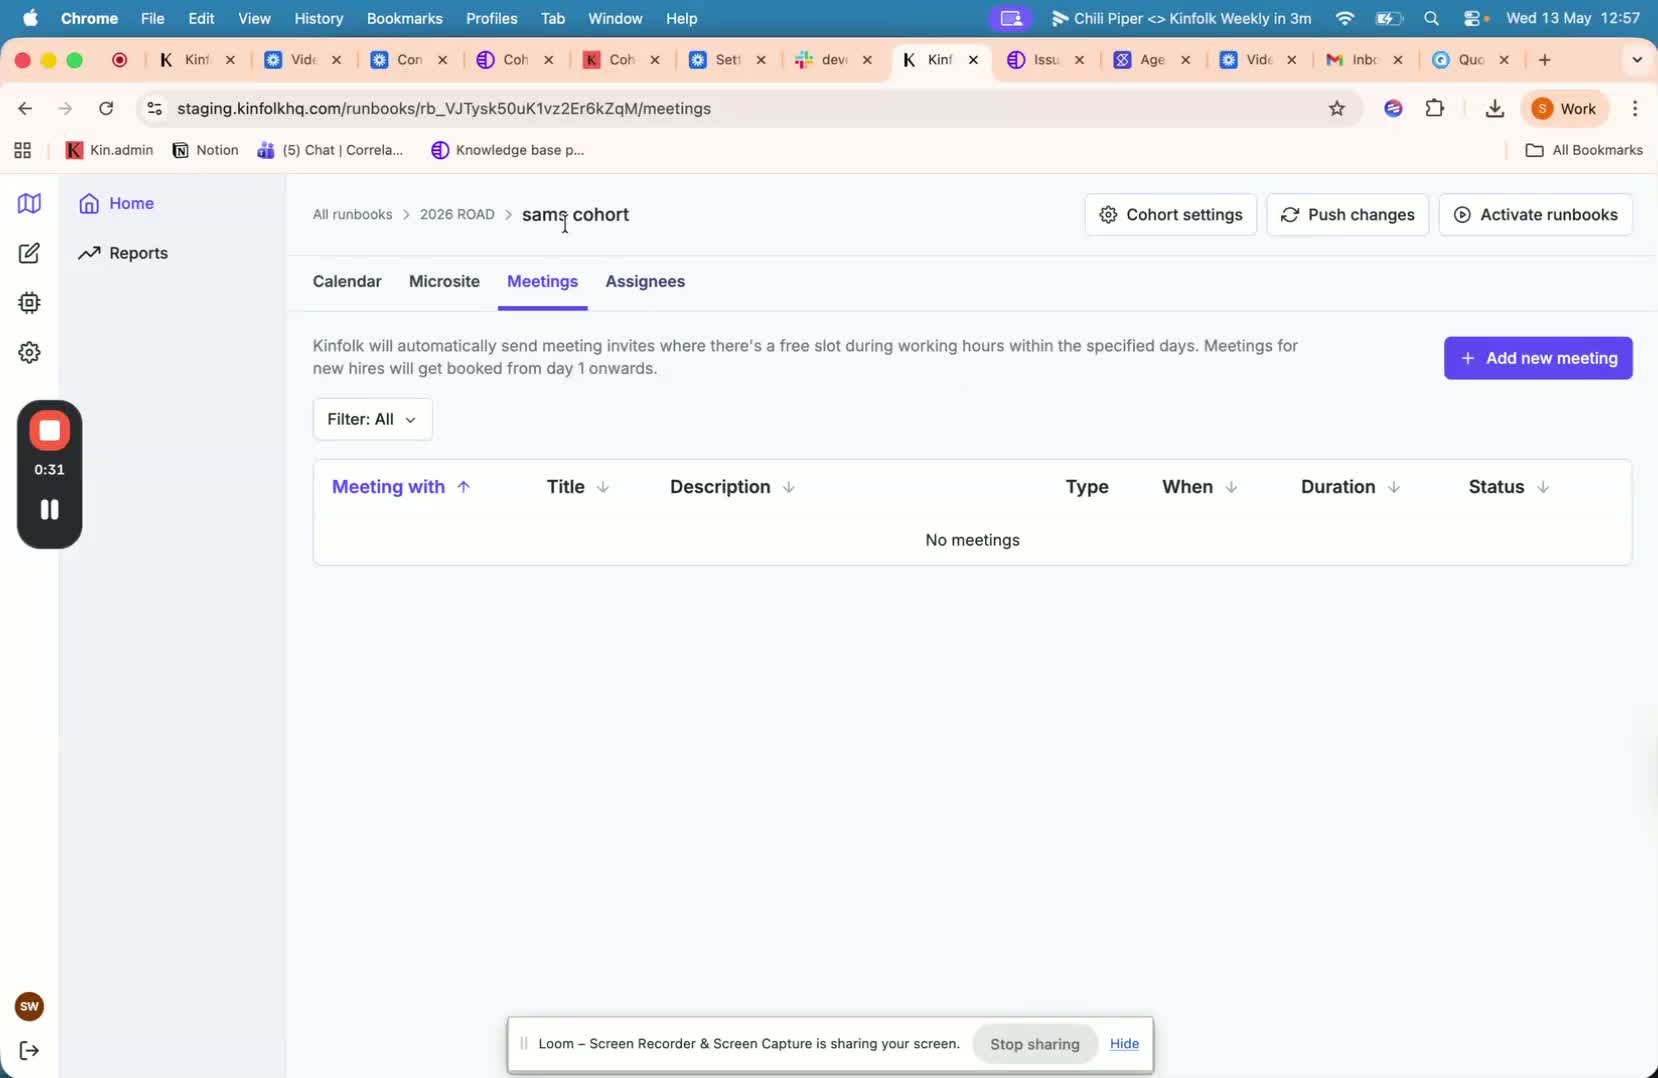Click Add new meeting button

(1538, 358)
